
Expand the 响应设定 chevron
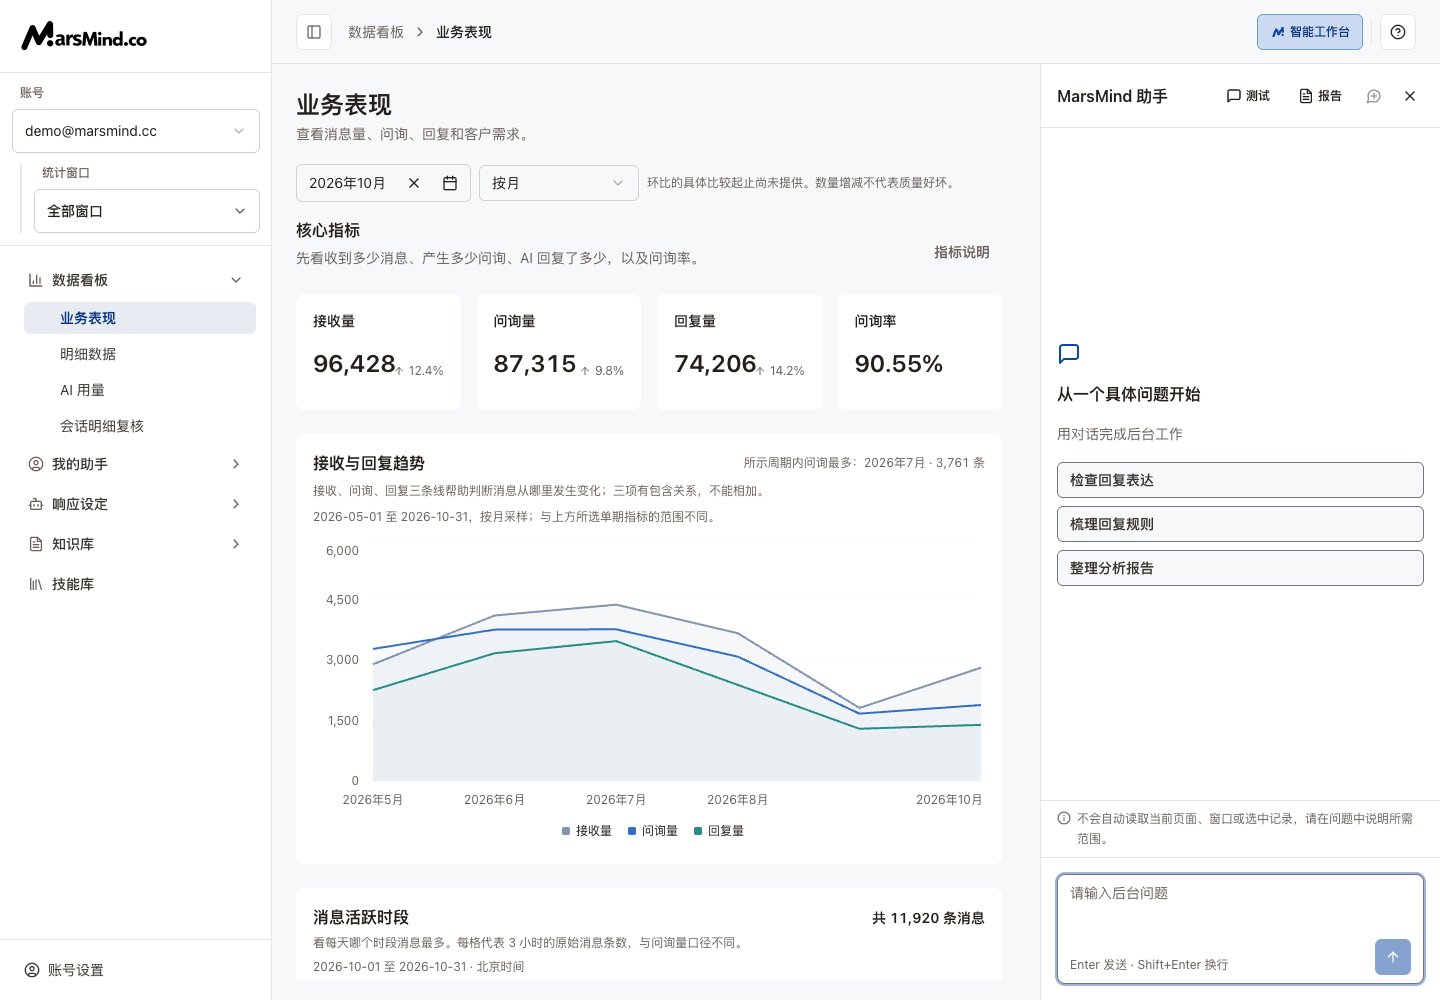tap(236, 504)
